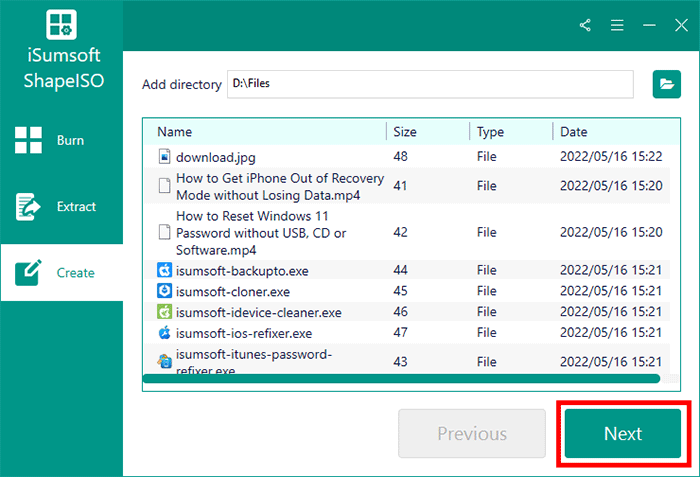Image resolution: width=700 pixels, height=477 pixels.
Task: Click the itunes-password-refixer app icon
Action: [164, 361]
